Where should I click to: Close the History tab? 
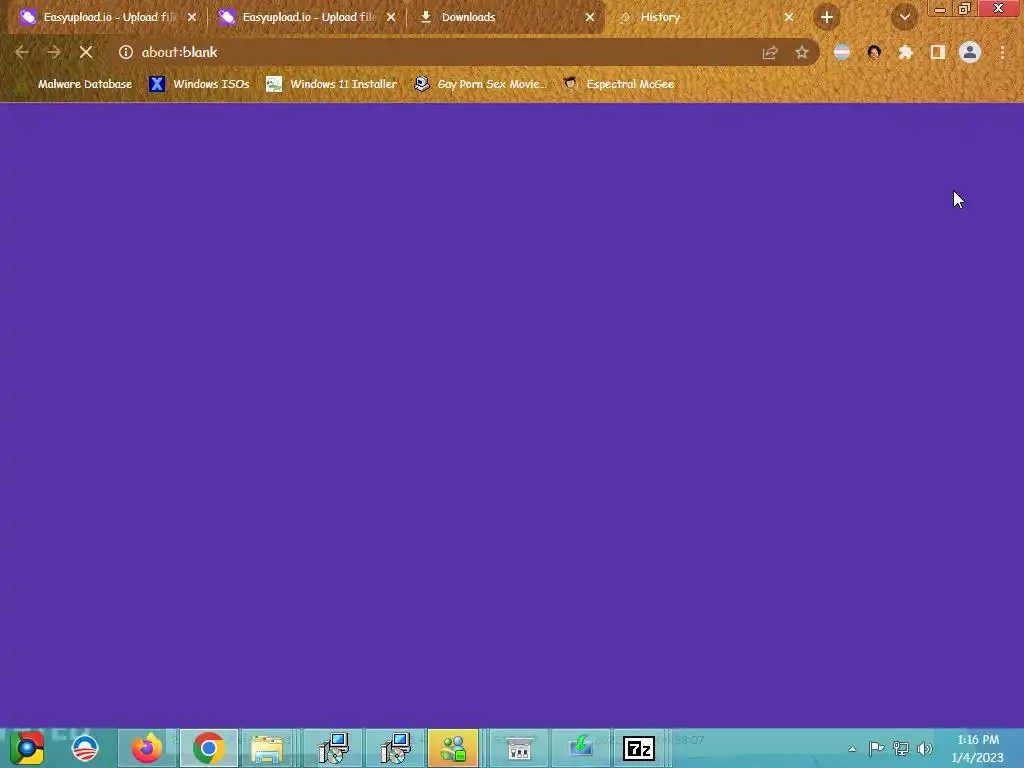tap(789, 17)
